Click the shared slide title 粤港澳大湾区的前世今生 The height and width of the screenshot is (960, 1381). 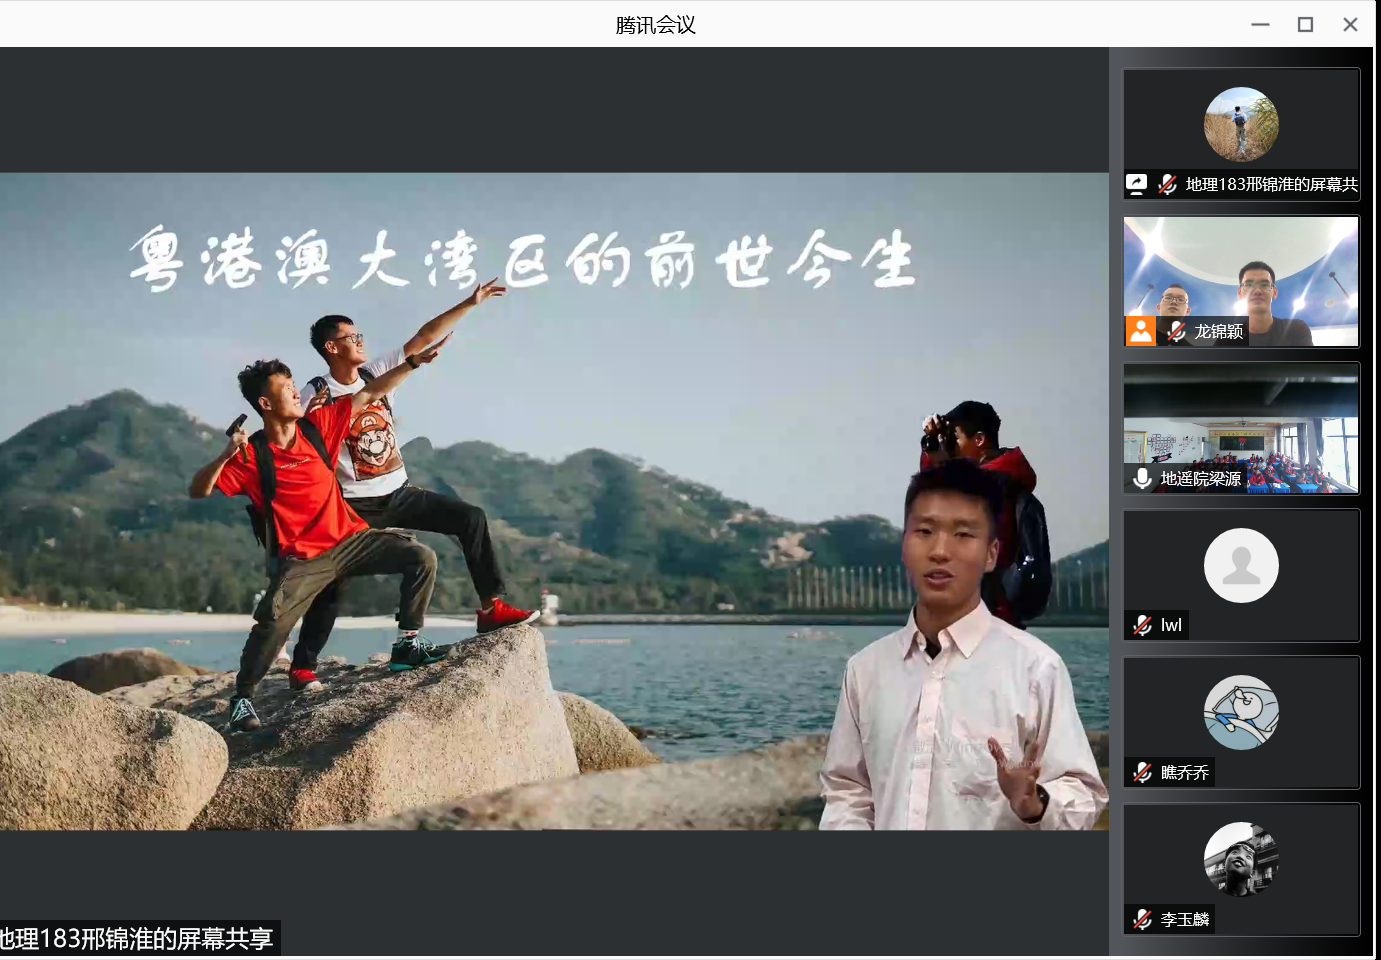(x=522, y=259)
